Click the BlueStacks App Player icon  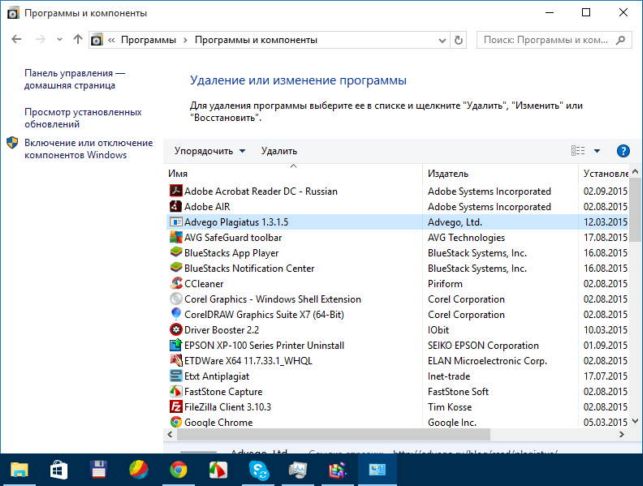176,252
